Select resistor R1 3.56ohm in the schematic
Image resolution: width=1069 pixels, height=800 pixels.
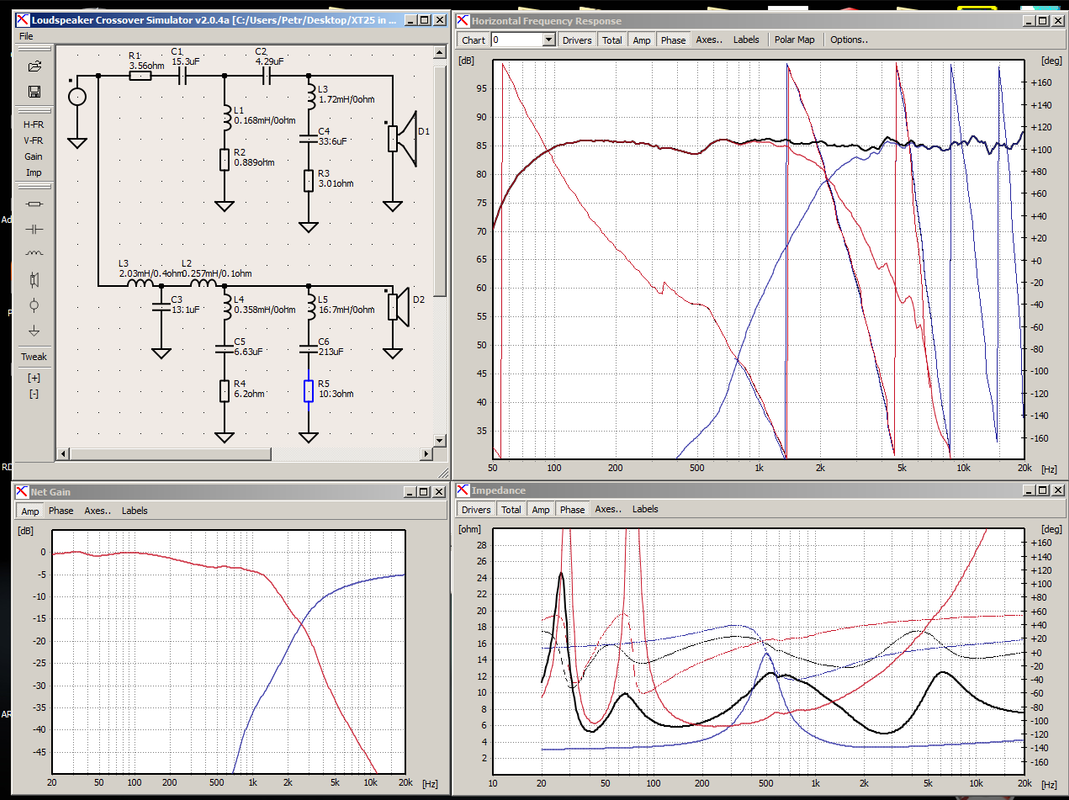pyautogui.click(x=140, y=76)
